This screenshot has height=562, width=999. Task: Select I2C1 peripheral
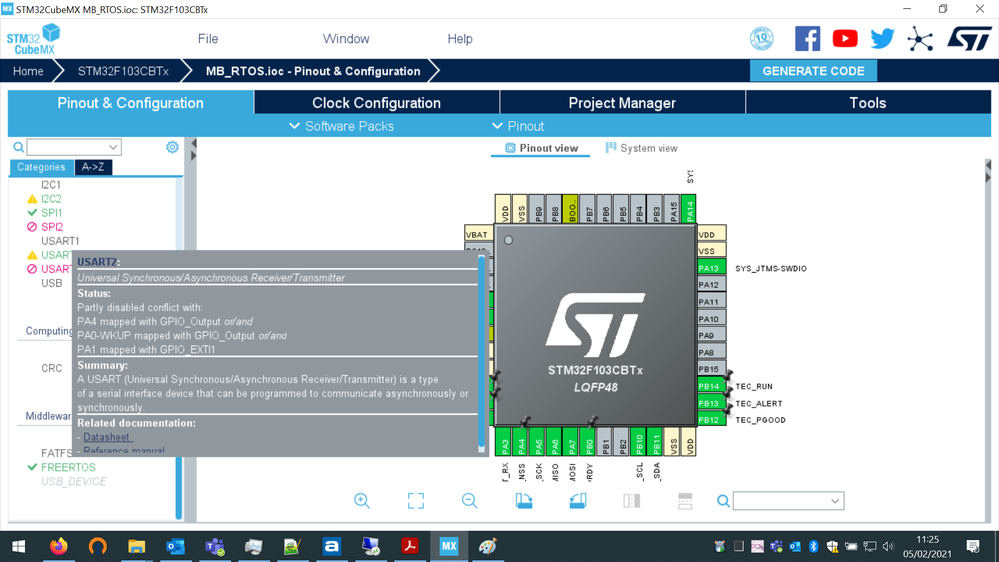coord(51,185)
